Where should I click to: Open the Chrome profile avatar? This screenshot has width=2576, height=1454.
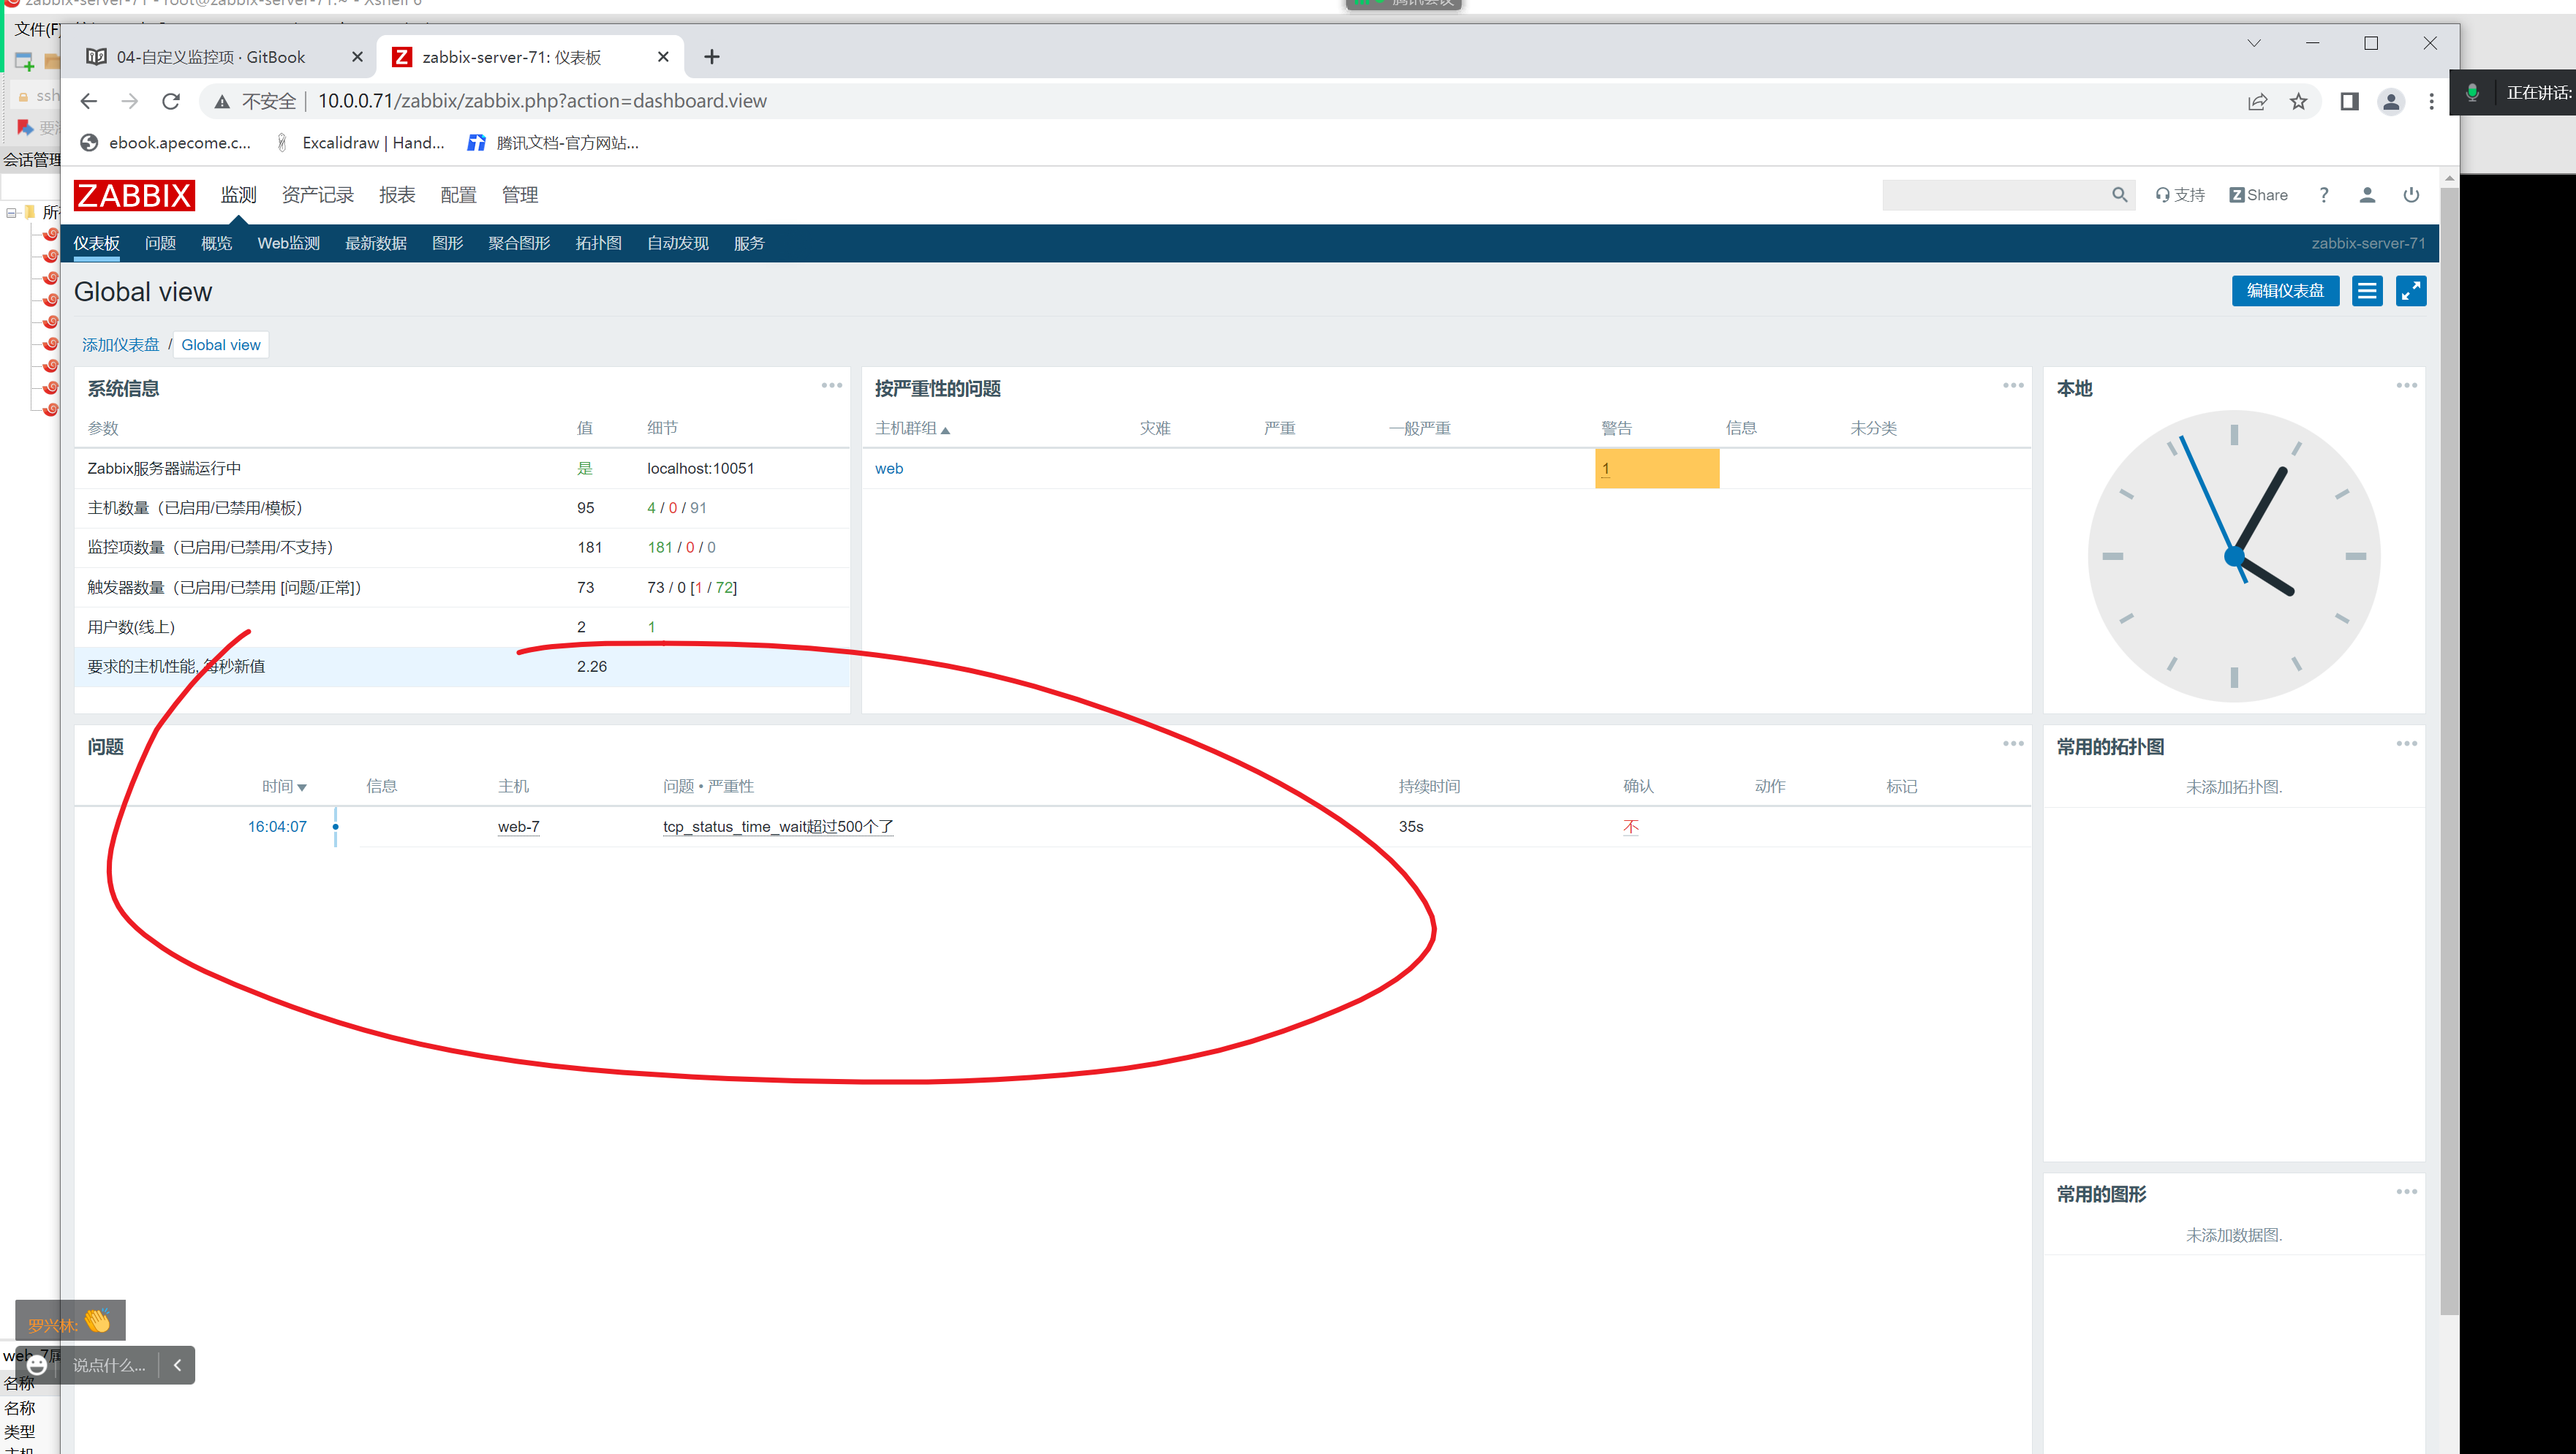tap(2391, 101)
